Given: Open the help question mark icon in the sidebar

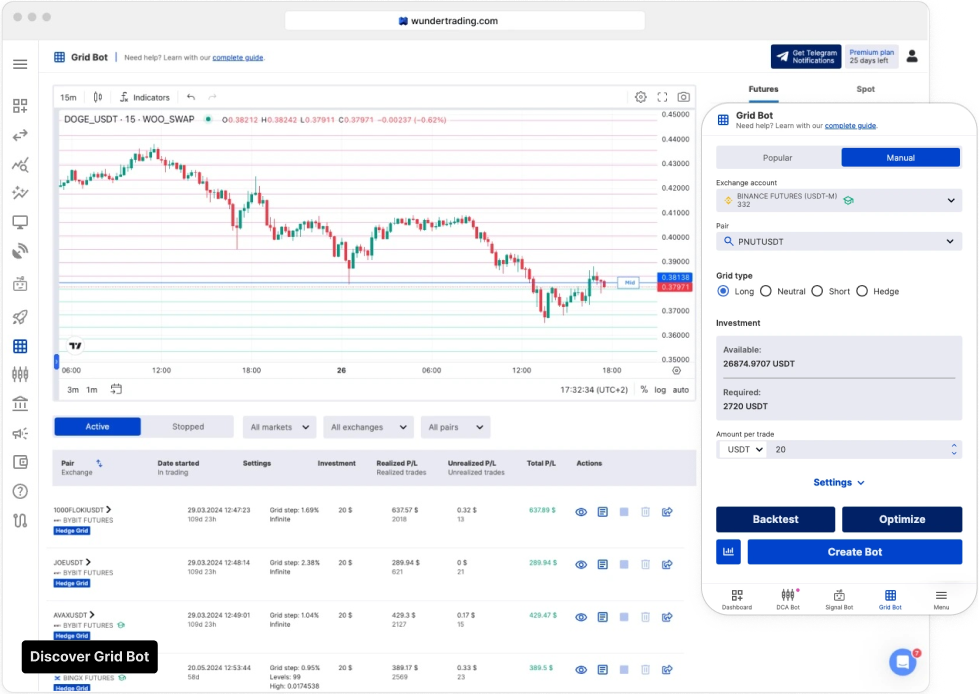Looking at the screenshot, I should [20, 491].
